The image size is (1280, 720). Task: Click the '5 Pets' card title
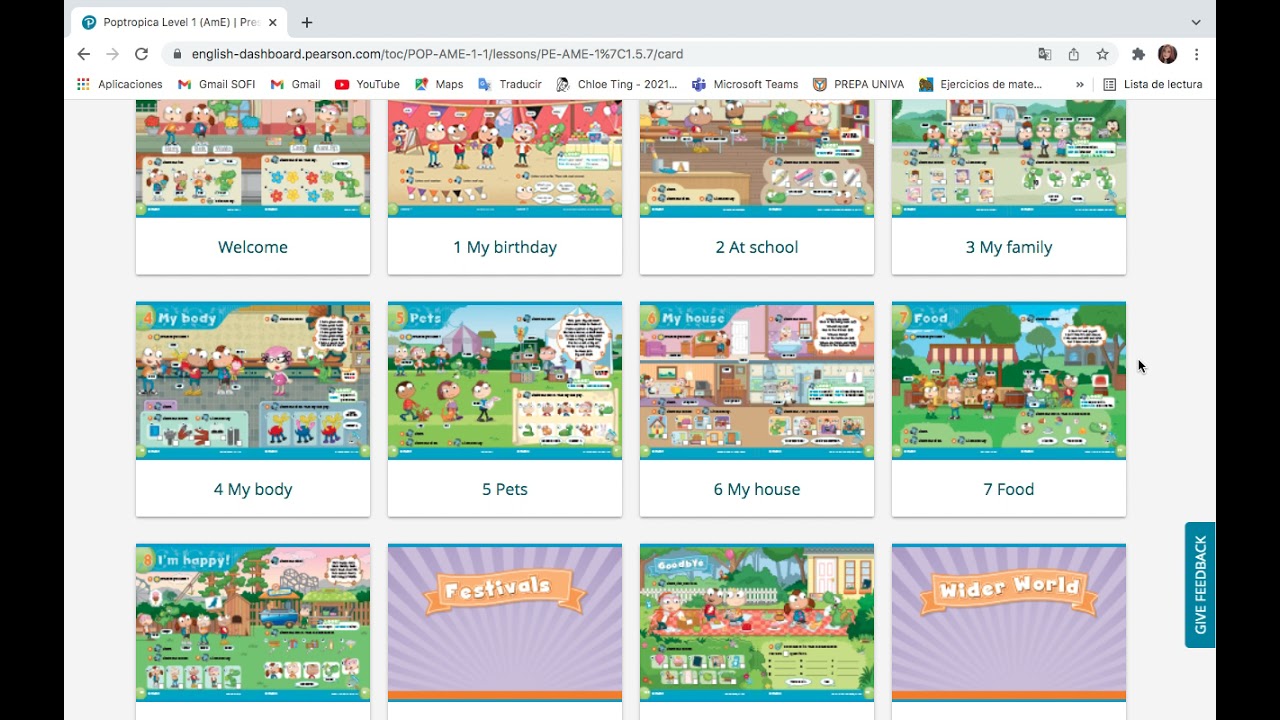pos(505,489)
